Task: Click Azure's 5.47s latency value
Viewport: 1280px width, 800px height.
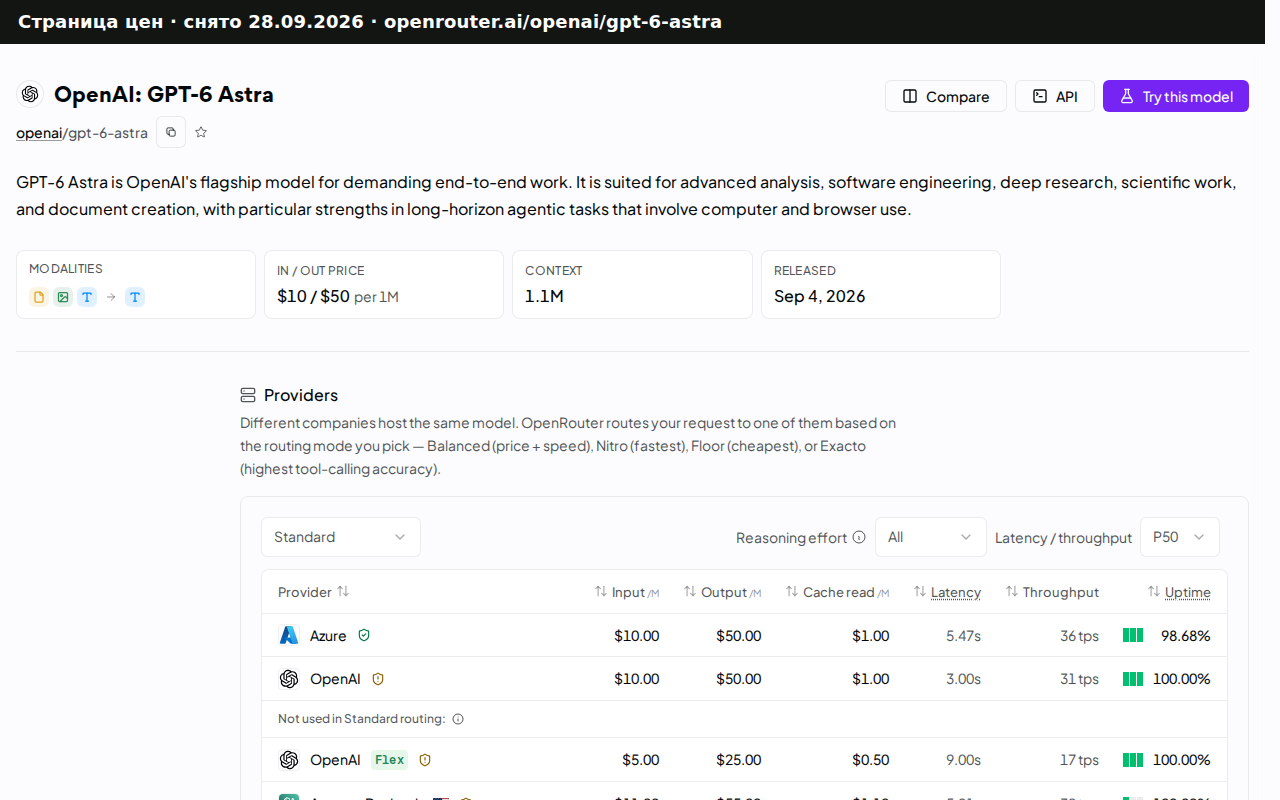Action: click(963, 635)
